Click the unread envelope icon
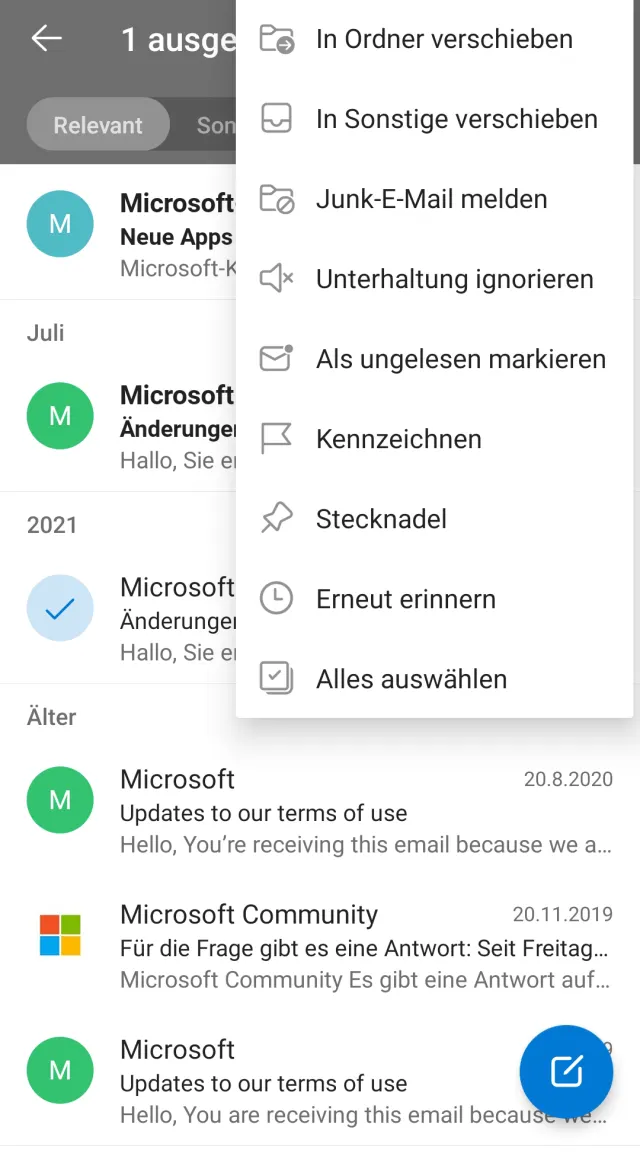Screen dimensions: 640x1153 pyautogui.click(x=276, y=359)
